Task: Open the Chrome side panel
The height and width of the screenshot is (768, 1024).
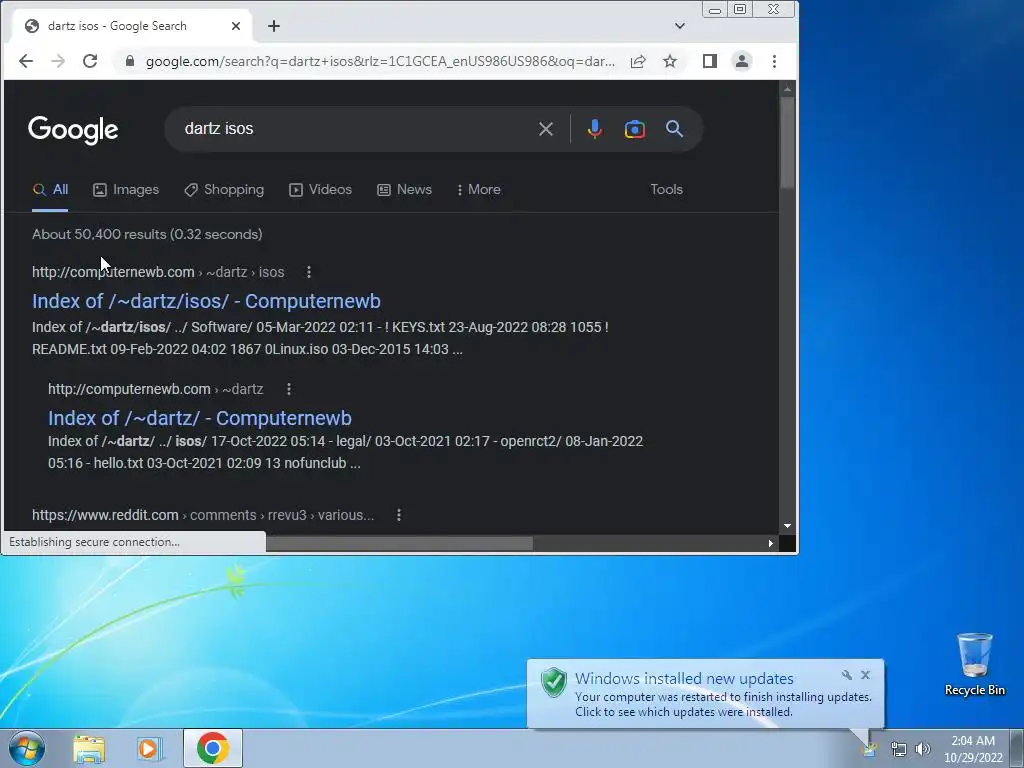Action: [x=710, y=61]
